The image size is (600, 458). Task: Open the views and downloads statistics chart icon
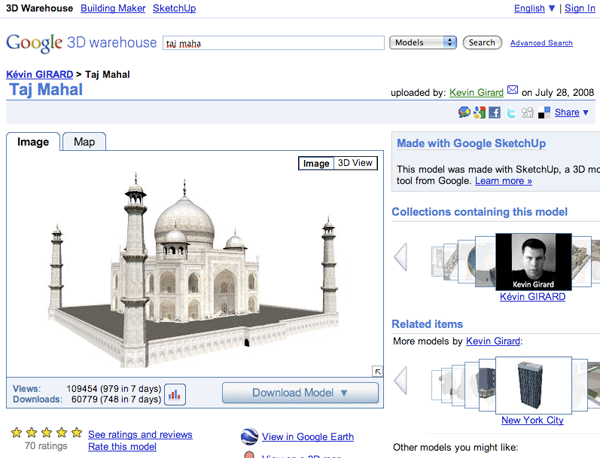[175, 394]
